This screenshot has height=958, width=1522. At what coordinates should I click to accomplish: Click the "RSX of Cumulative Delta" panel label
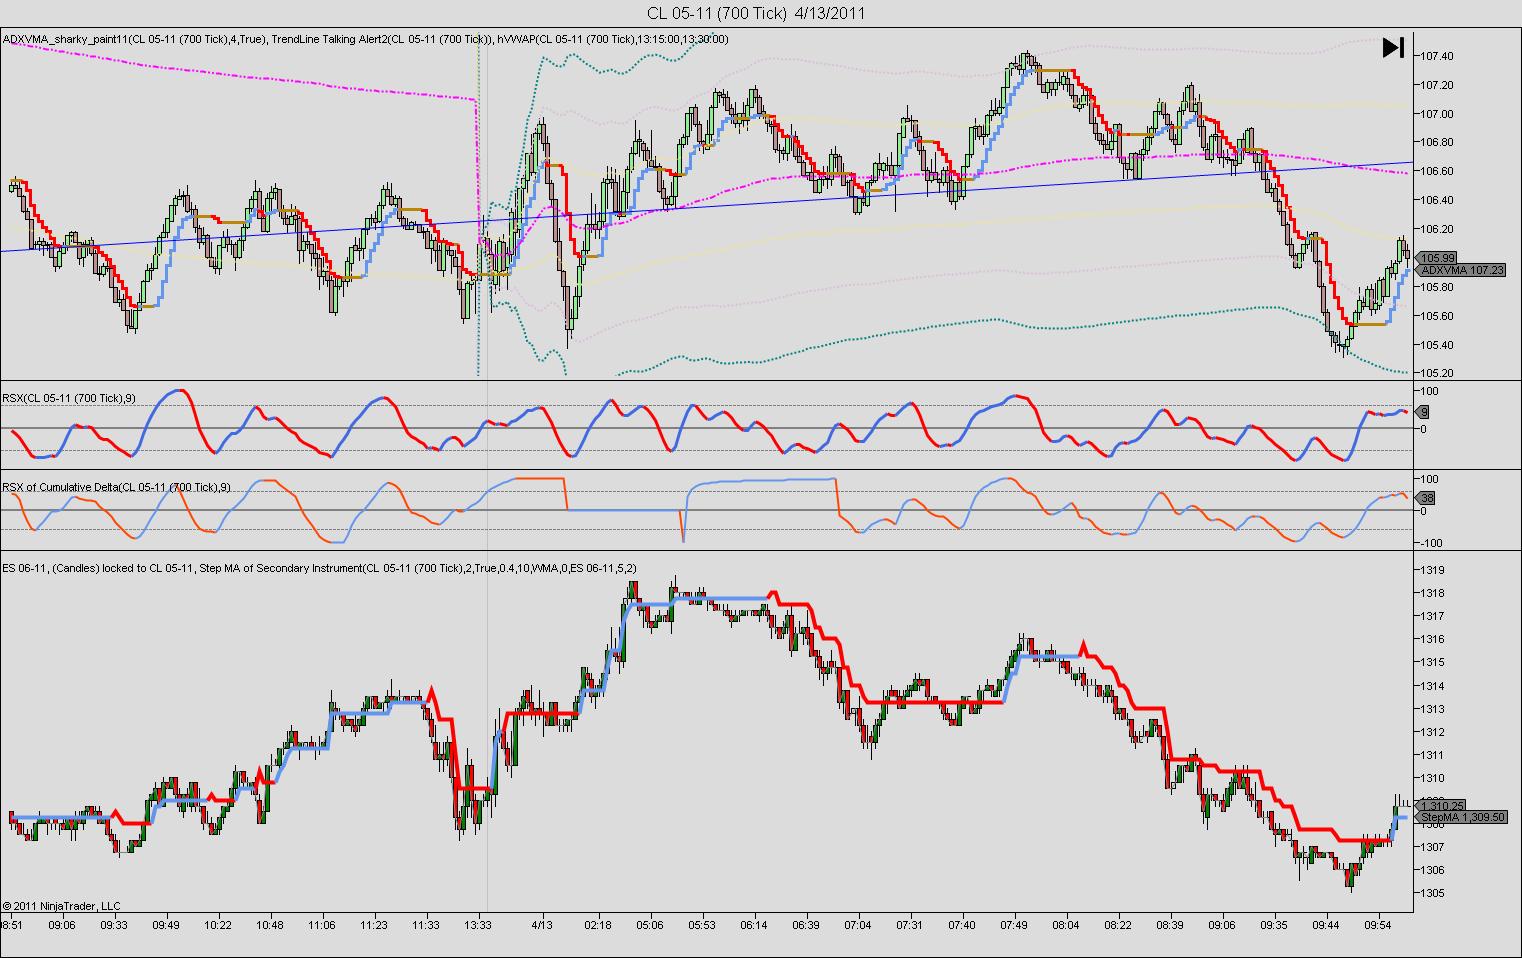click(x=117, y=487)
